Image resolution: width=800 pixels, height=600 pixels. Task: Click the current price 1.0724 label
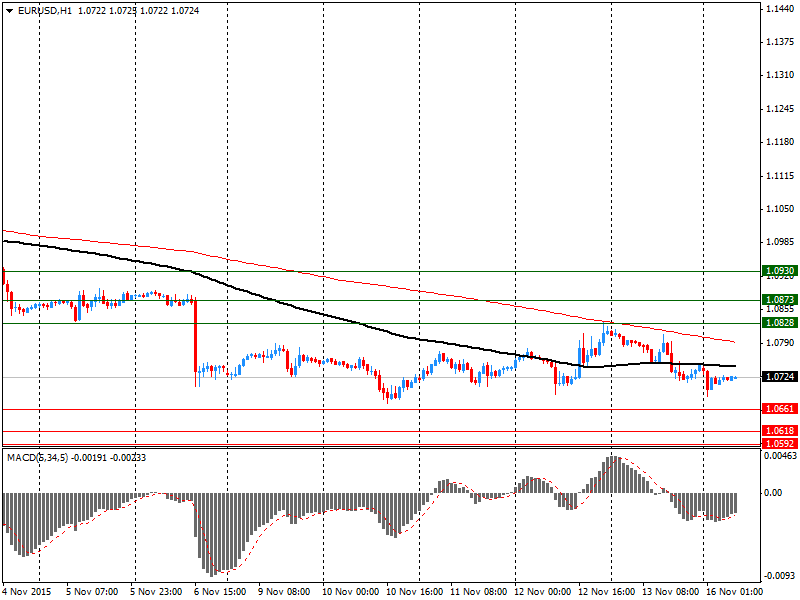pyautogui.click(x=780, y=377)
